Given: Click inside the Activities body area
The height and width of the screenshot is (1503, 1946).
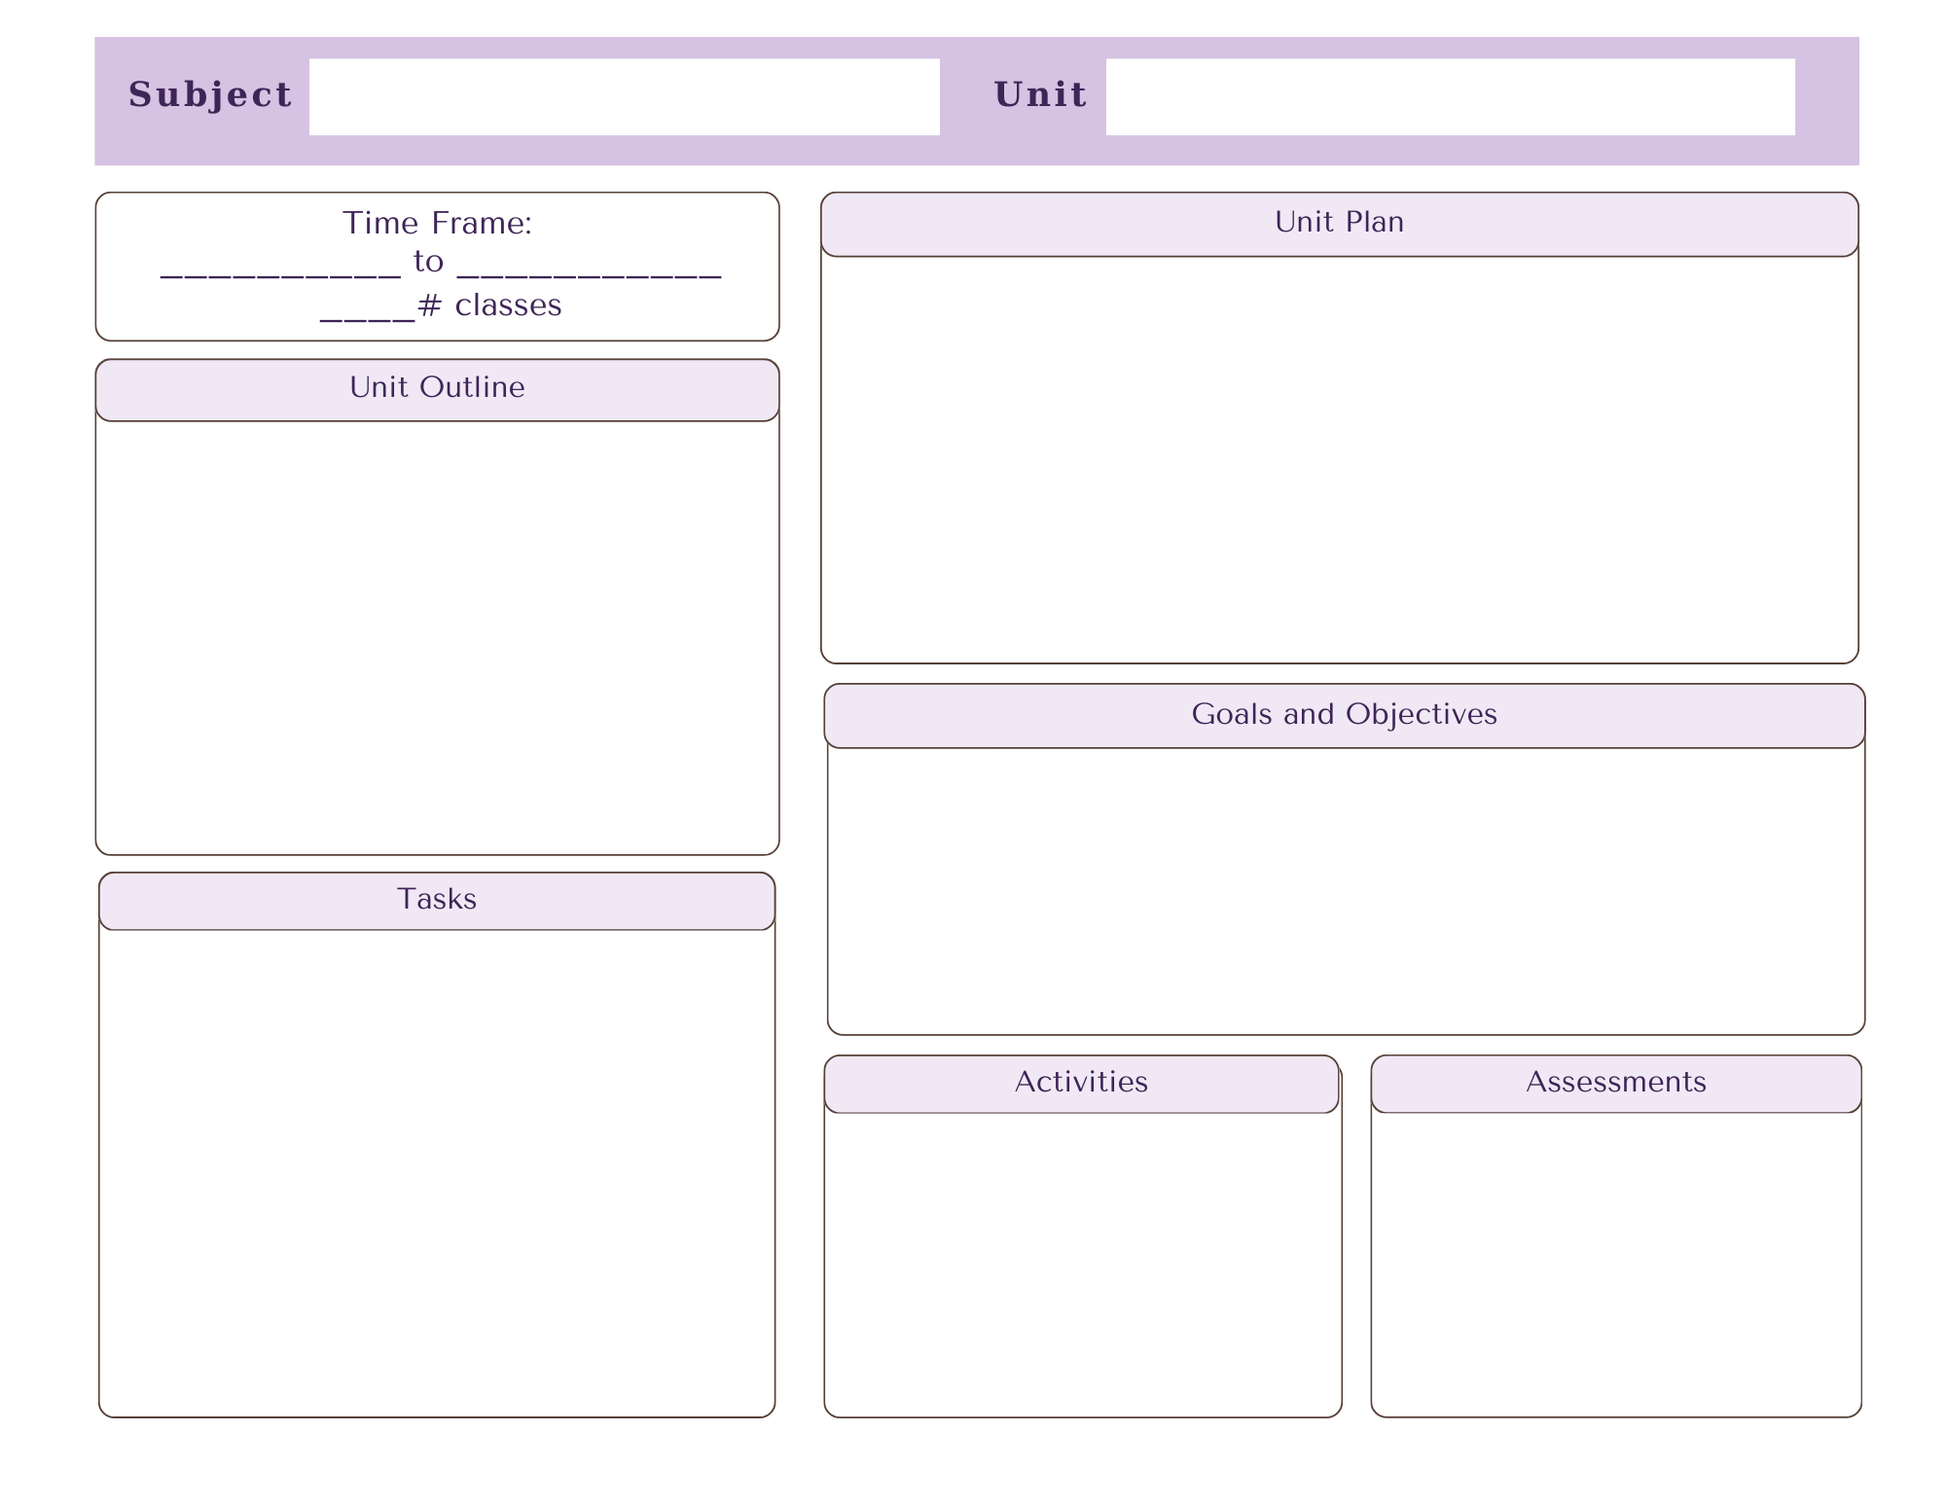Looking at the screenshot, I should [x=1083, y=1265].
